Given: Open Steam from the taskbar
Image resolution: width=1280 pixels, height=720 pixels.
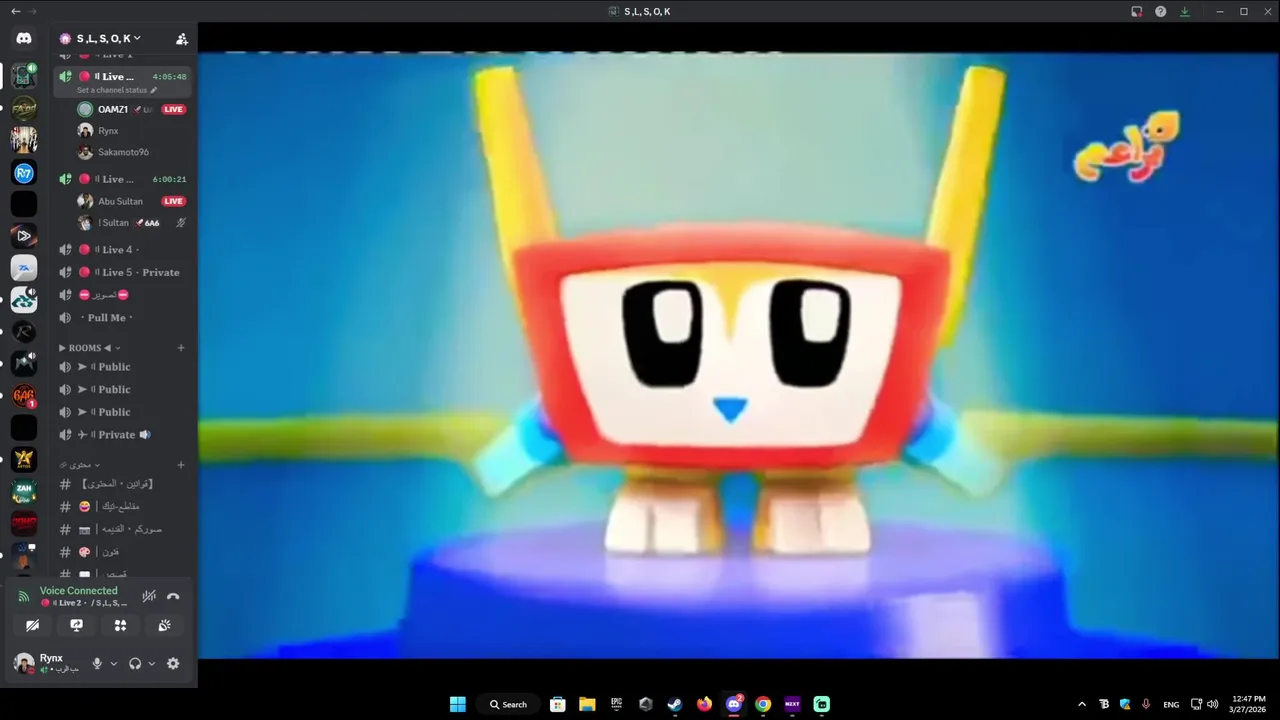Looking at the screenshot, I should click(675, 704).
